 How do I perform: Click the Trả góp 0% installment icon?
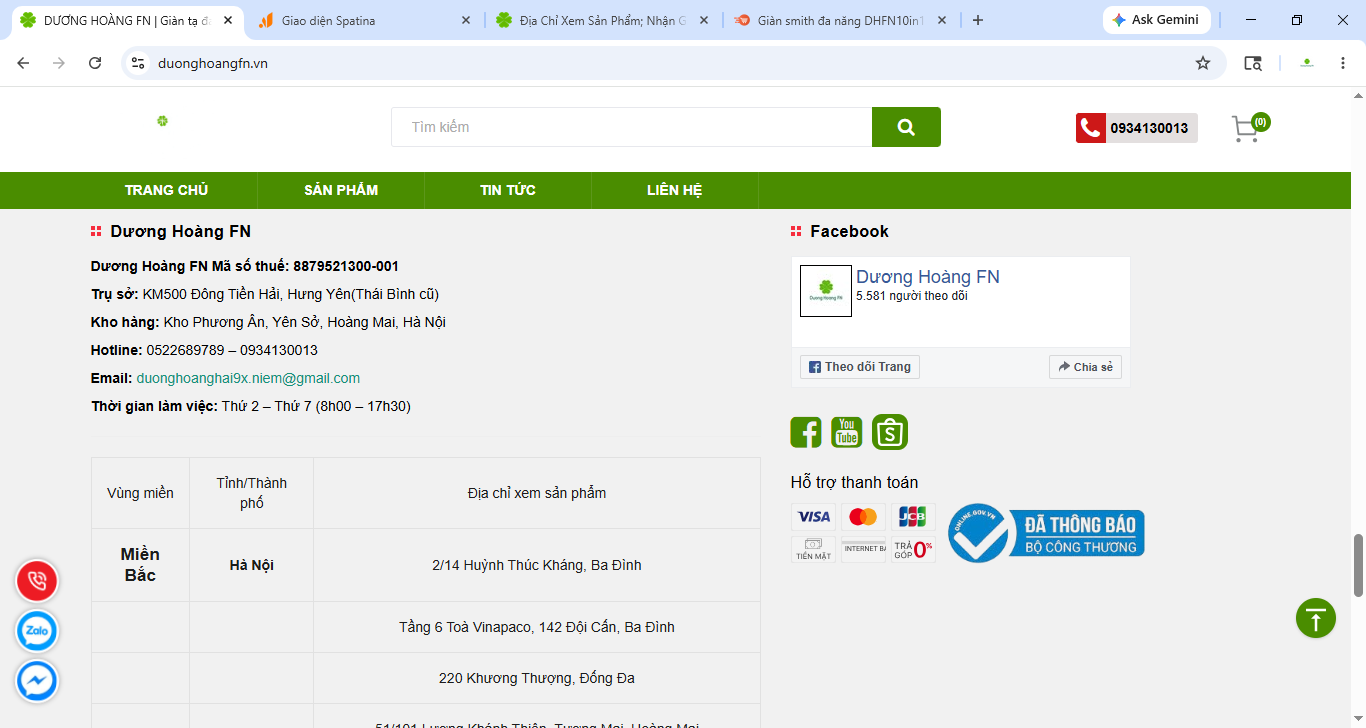click(913, 549)
